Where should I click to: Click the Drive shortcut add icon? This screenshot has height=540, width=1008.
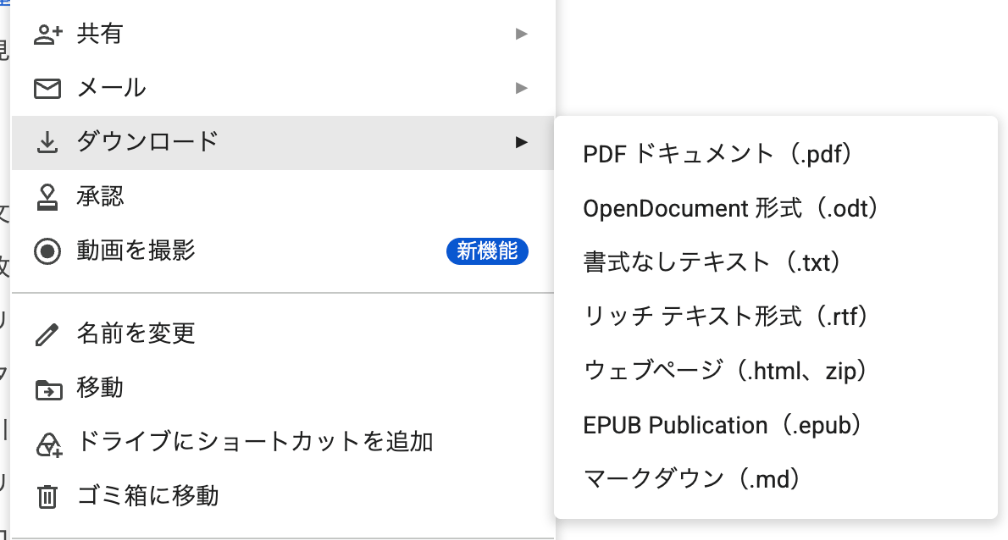[x=49, y=444]
